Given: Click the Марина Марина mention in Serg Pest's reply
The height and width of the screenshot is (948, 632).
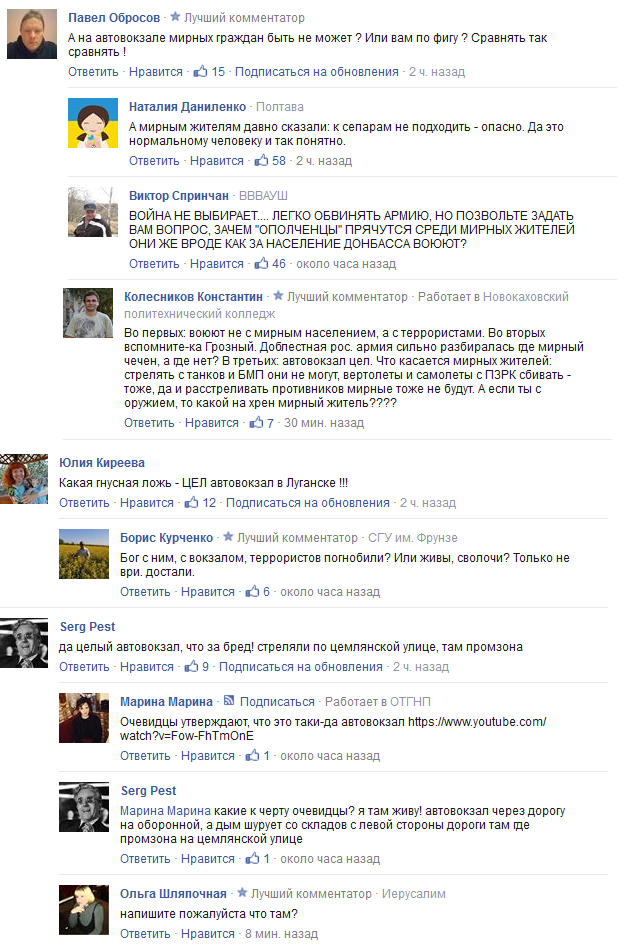Looking at the screenshot, I should [x=165, y=810].
